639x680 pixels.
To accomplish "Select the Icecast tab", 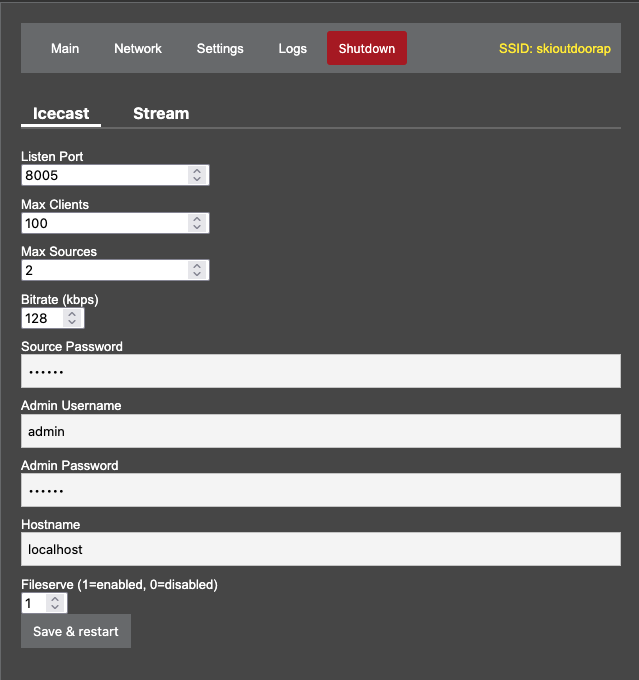I will click(x=61, y=113).
